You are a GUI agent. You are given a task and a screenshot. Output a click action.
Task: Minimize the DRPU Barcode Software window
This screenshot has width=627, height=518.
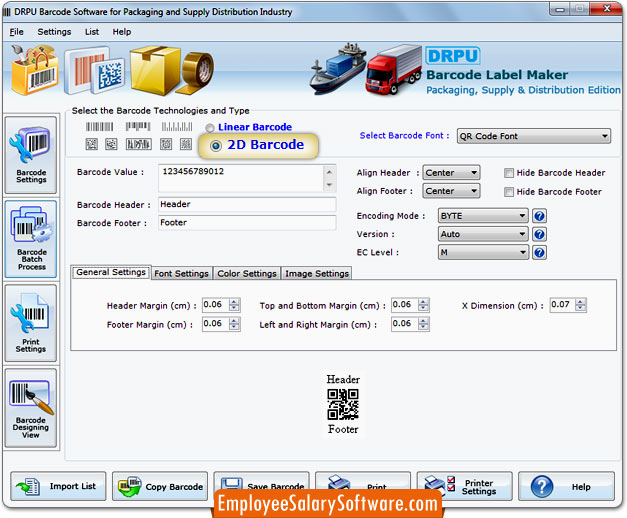[x=559, y=9]
